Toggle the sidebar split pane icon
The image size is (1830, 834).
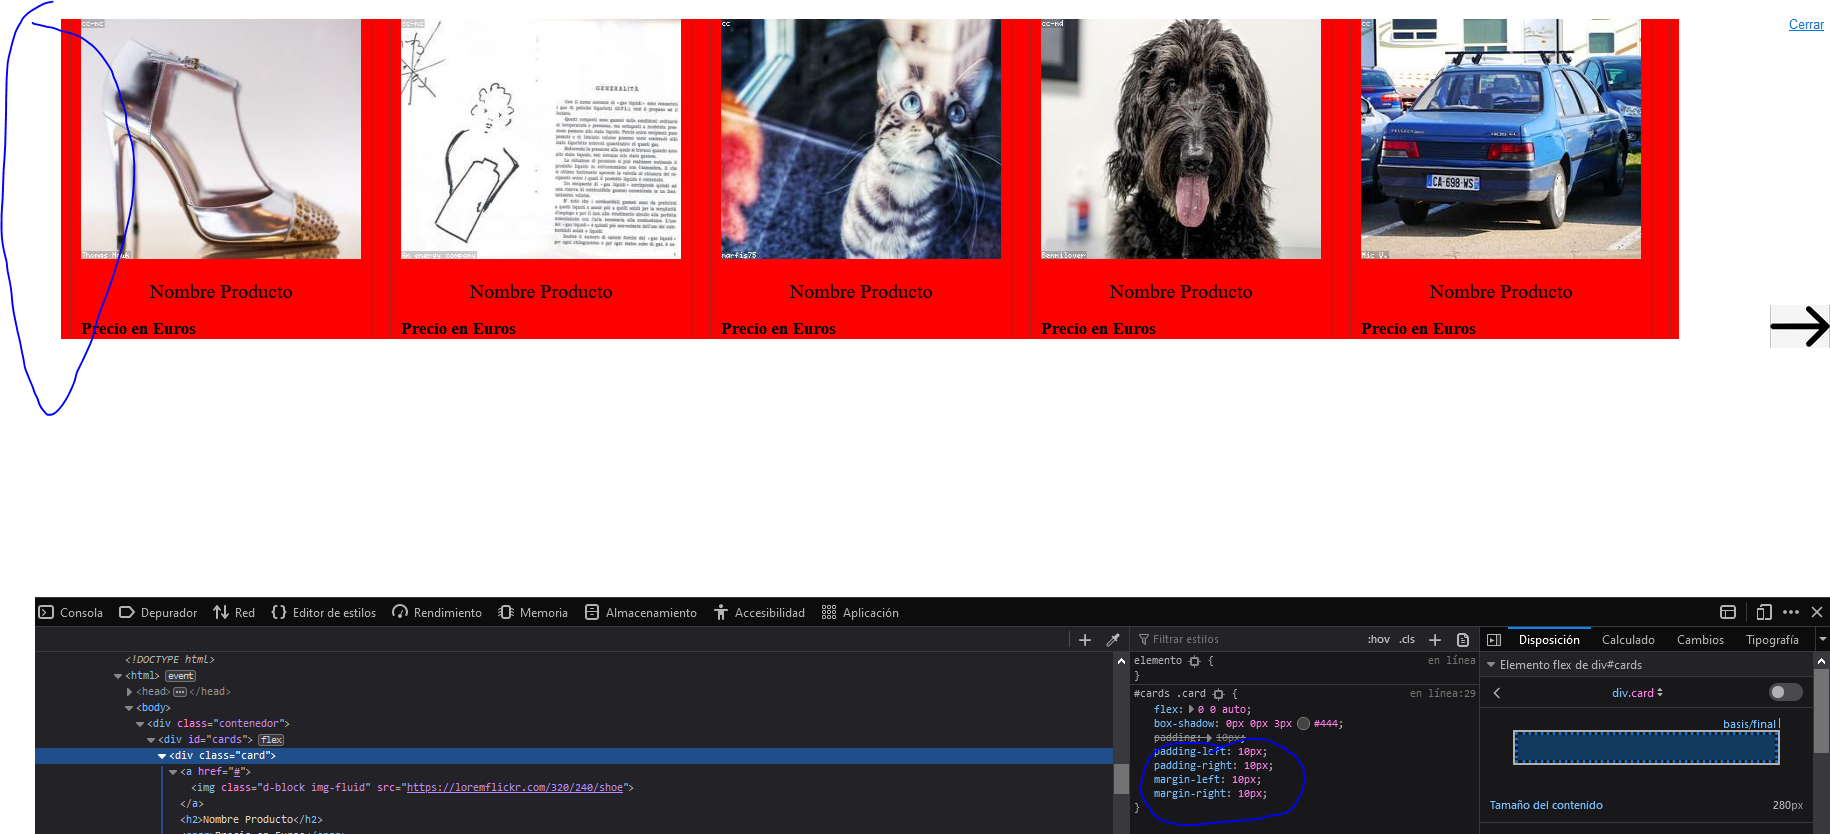pos(1494,640)
